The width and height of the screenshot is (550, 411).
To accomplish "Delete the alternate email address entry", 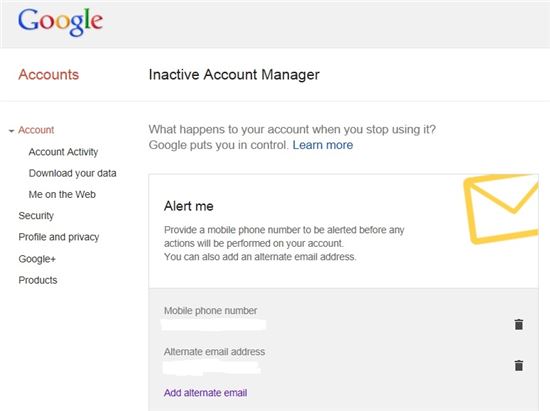I will pyautogui.click(x=518, y=365).
